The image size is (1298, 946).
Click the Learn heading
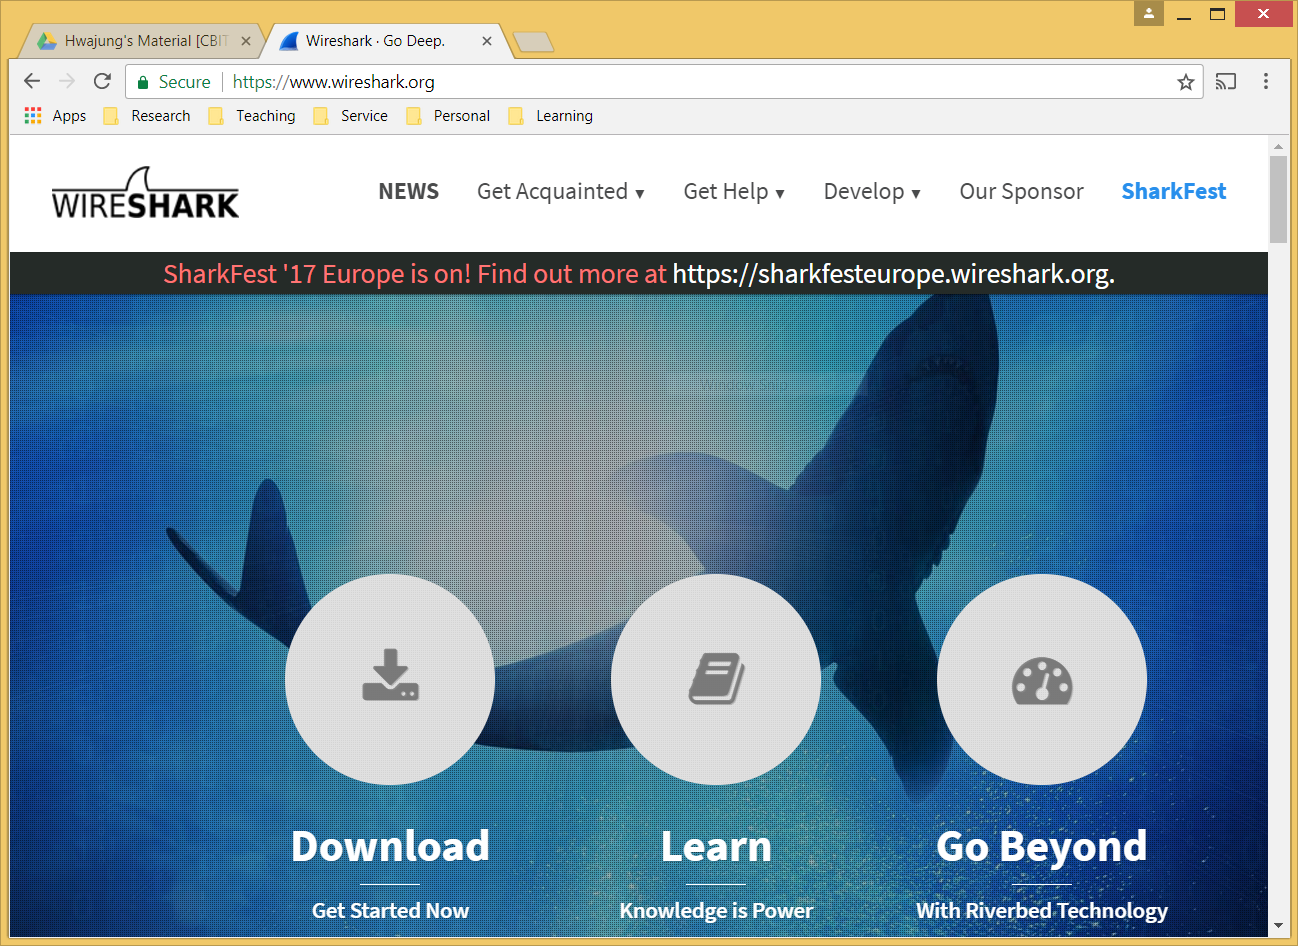click(x=716, y=846)
